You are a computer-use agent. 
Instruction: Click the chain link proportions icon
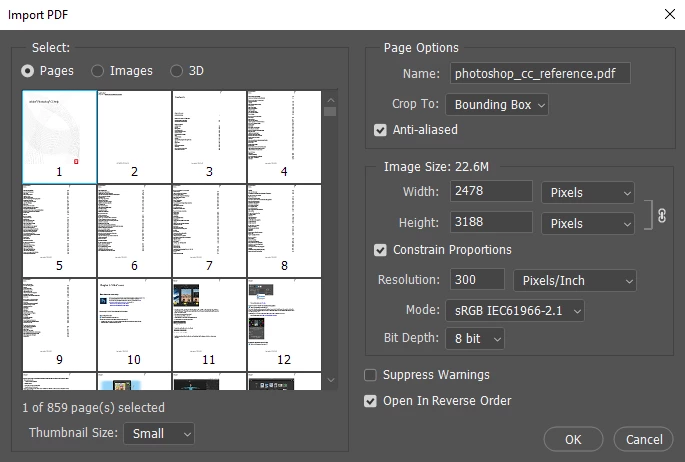coord(662,216)
